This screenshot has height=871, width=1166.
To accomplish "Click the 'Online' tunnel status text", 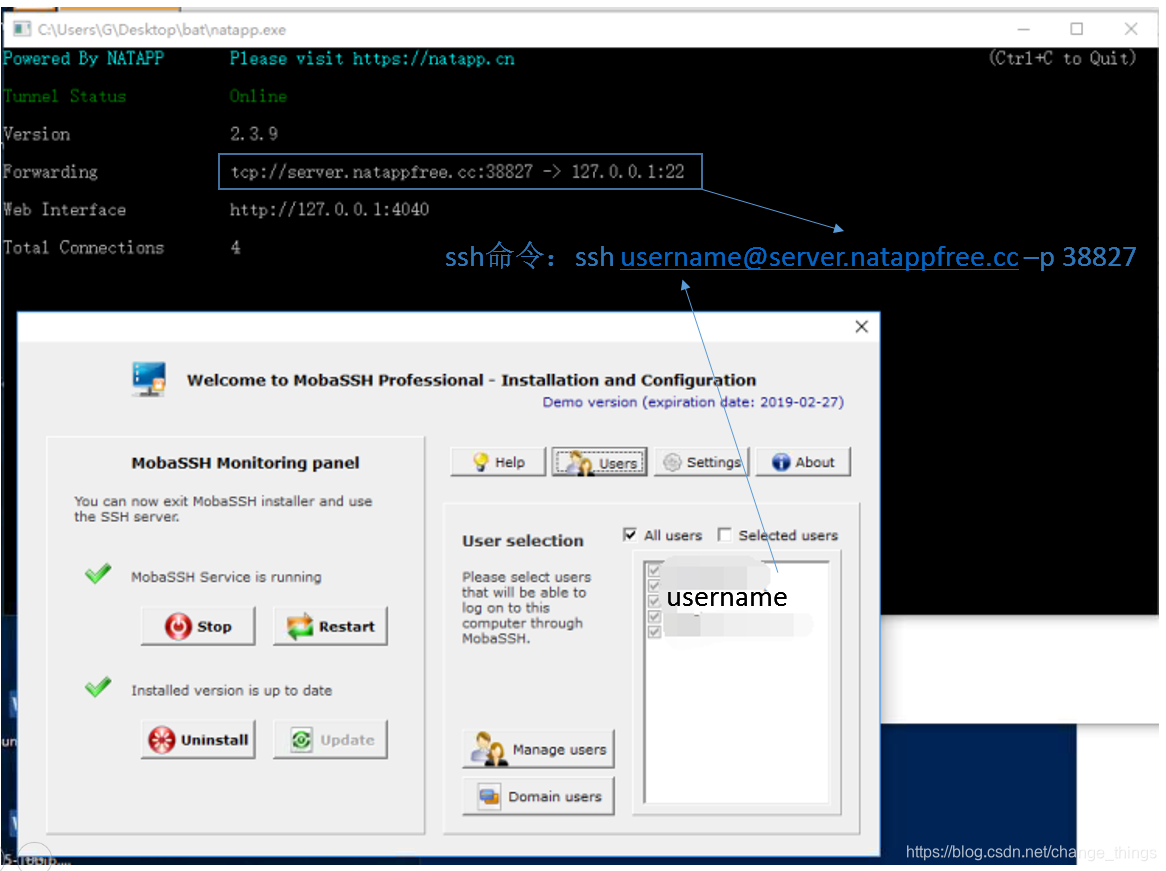I will click(257, 96).
